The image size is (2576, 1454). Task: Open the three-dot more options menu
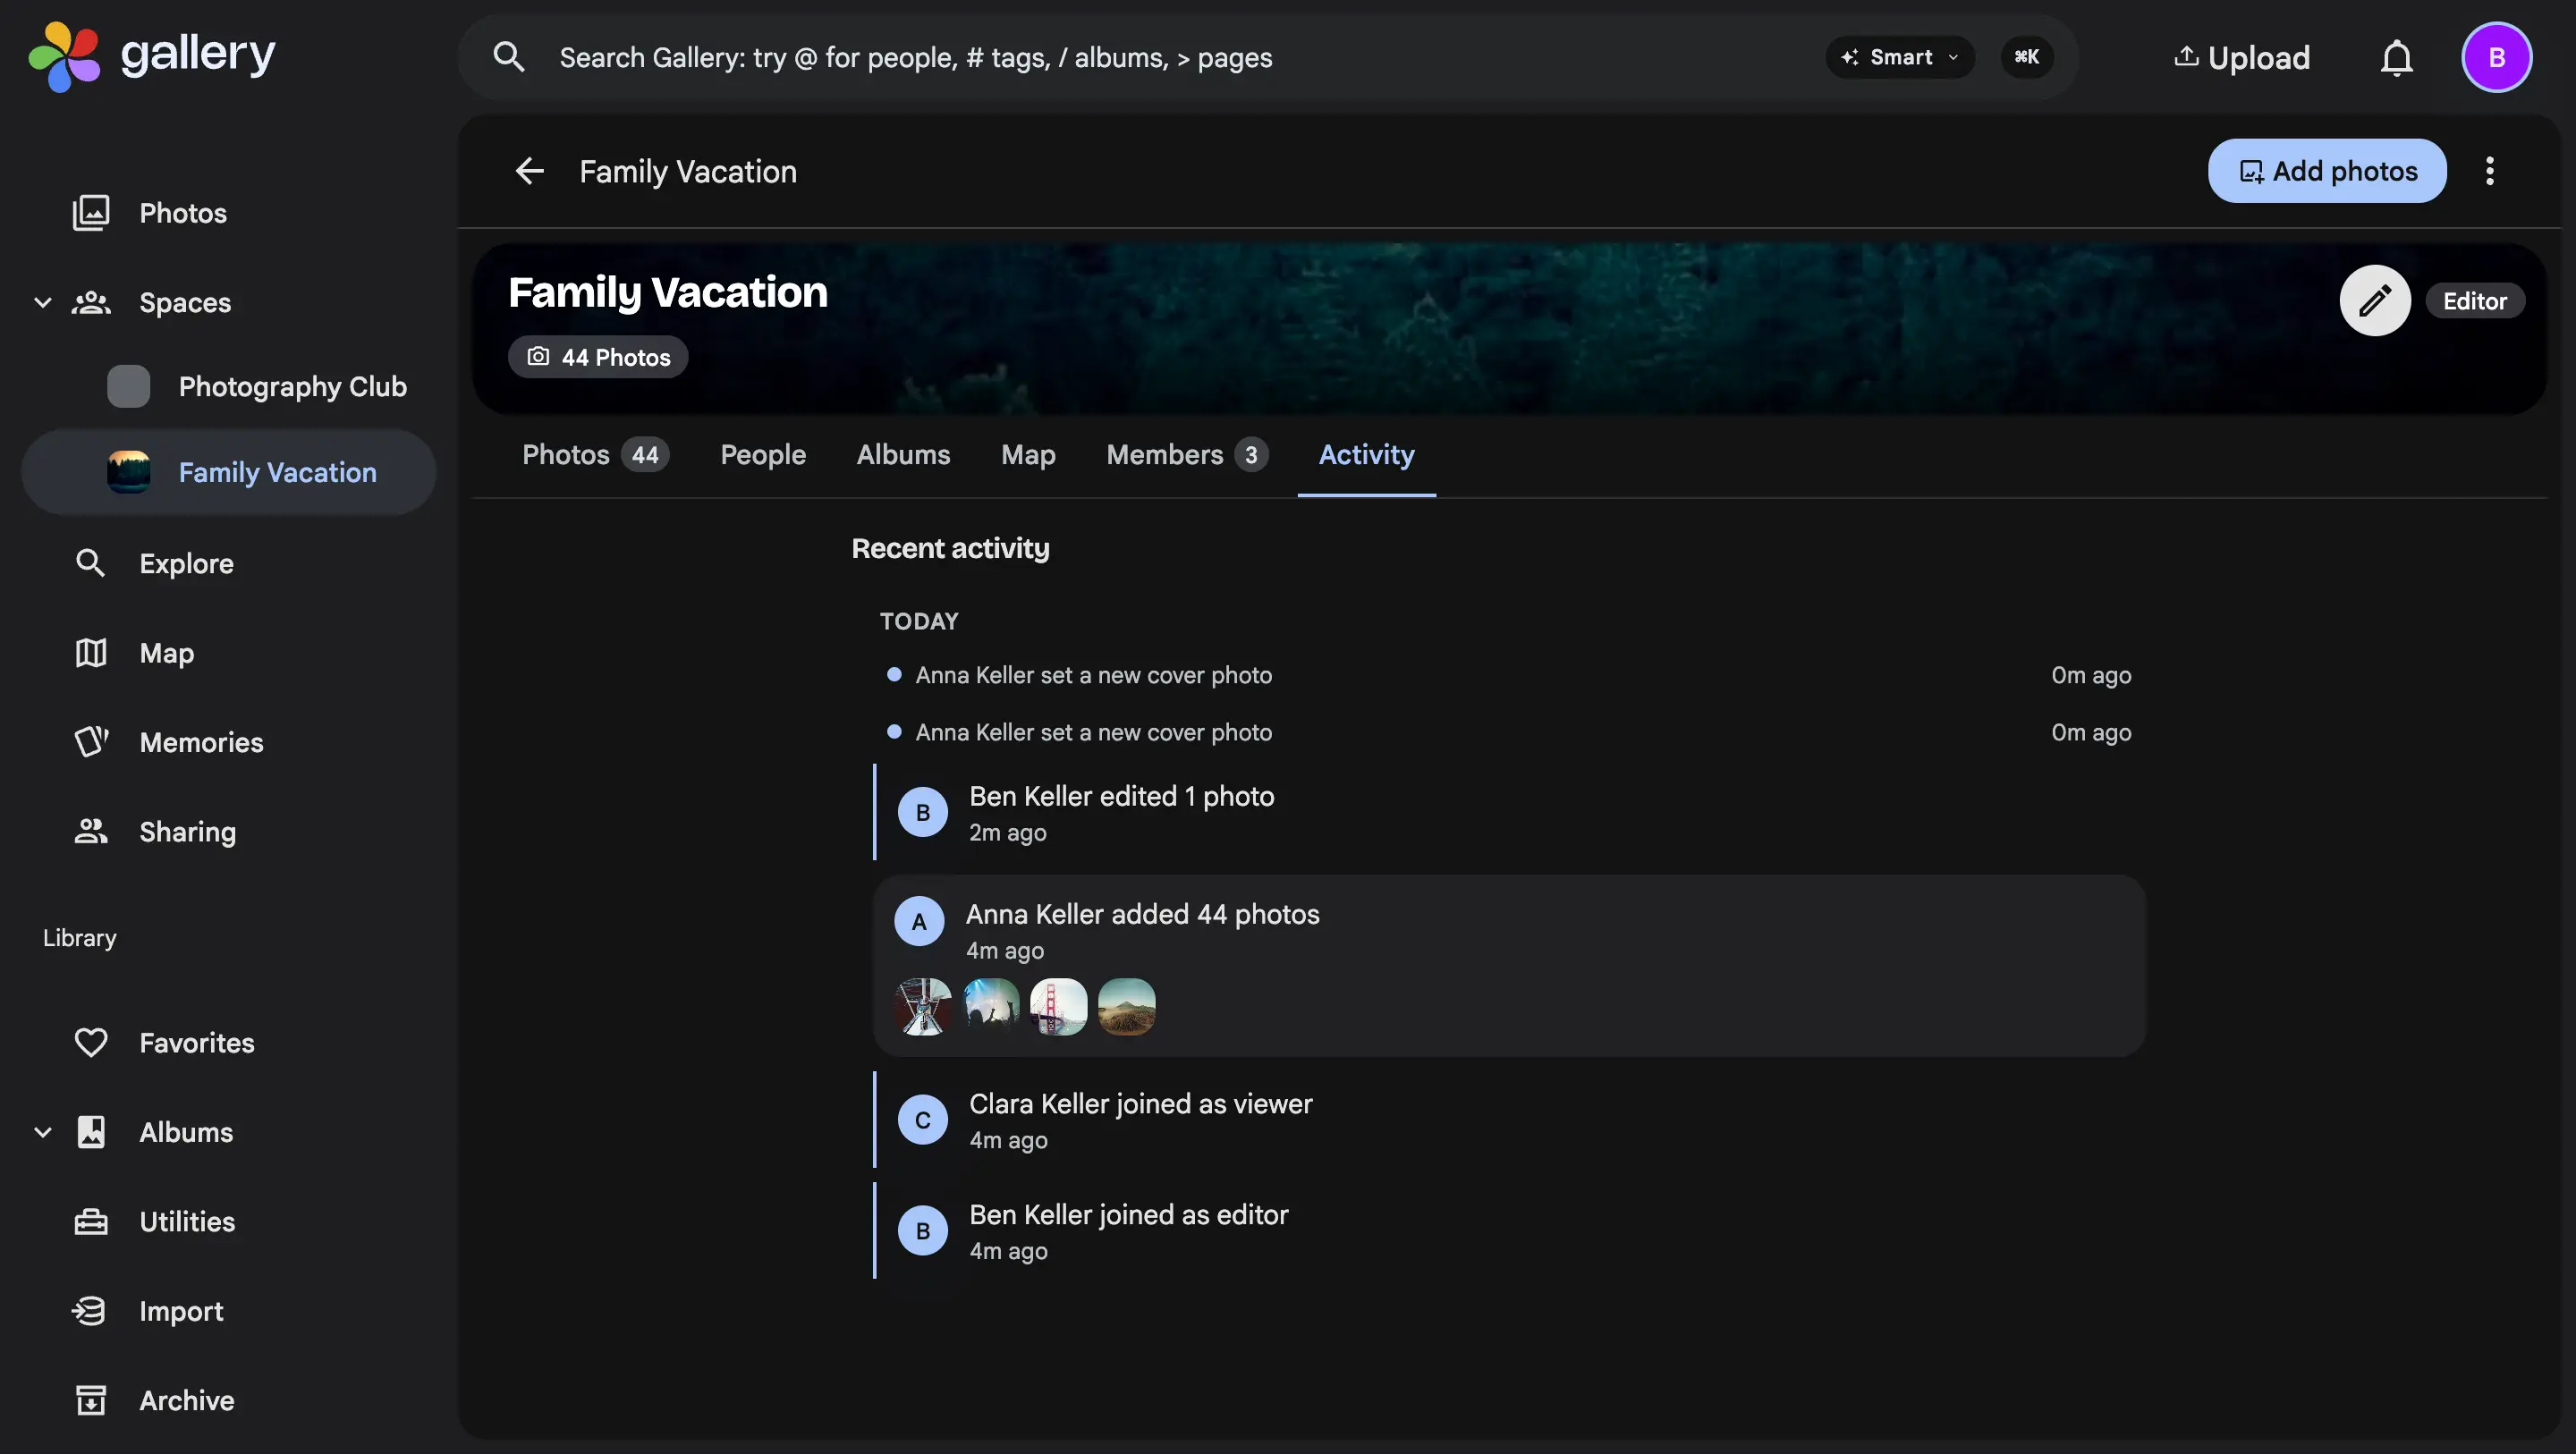[2489, 171]
